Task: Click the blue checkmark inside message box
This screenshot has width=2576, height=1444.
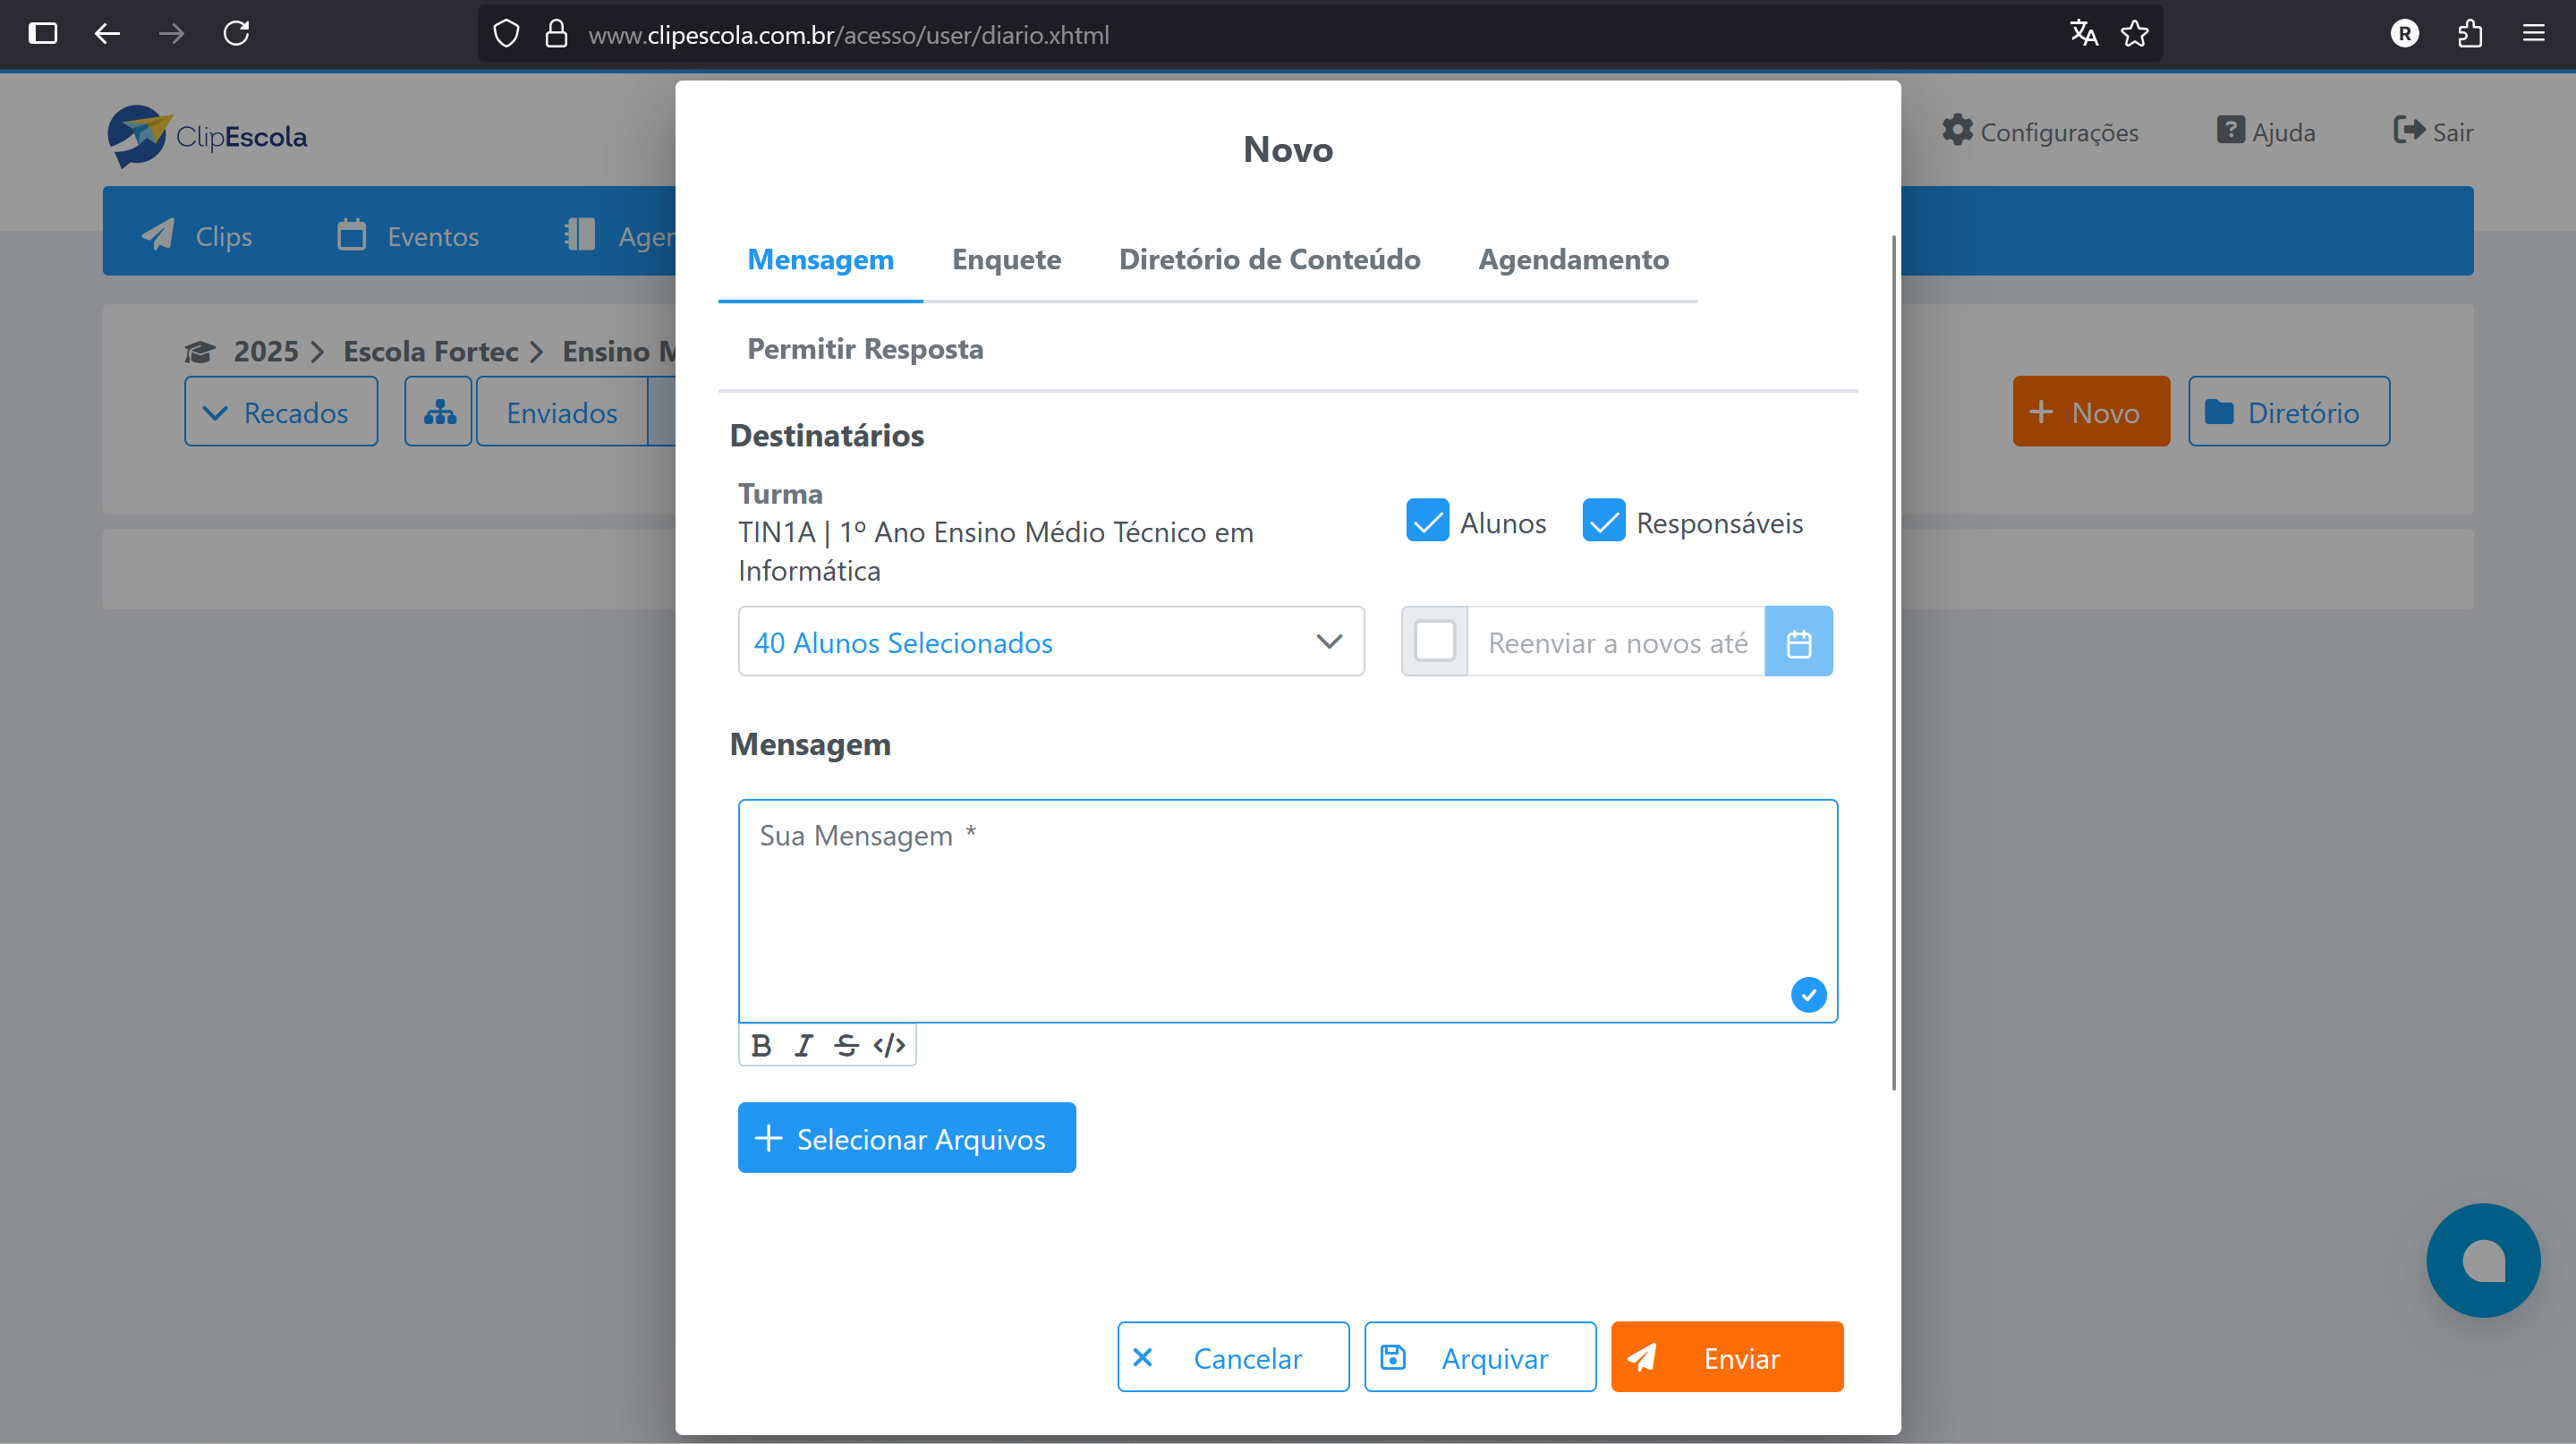Action: tap(1808, 995)
